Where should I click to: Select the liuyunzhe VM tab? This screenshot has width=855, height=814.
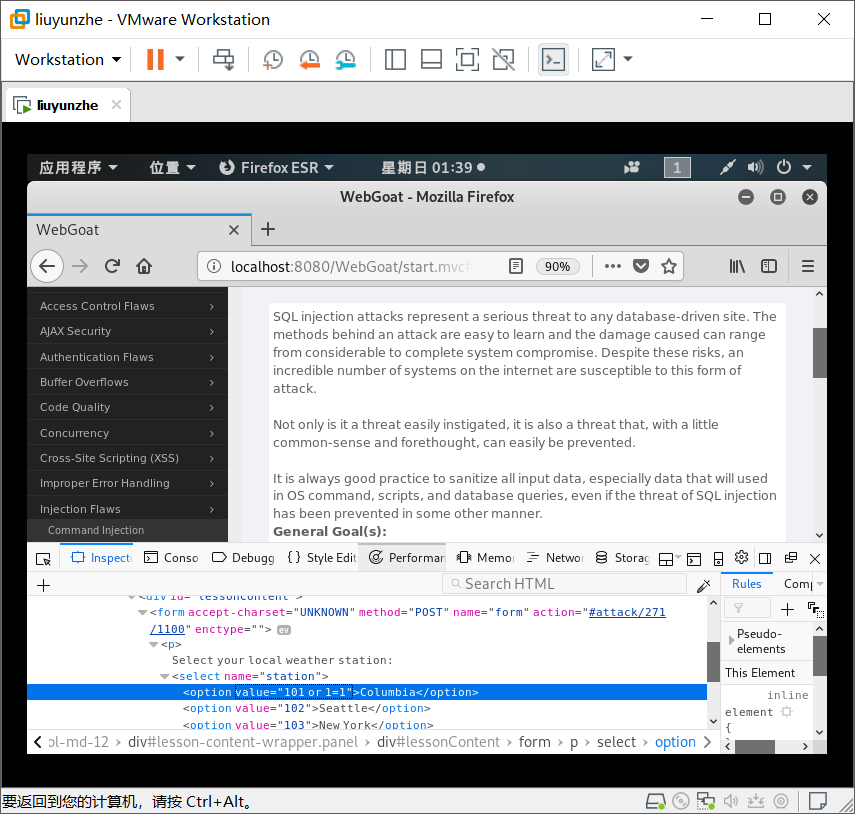tap(67, 105)
